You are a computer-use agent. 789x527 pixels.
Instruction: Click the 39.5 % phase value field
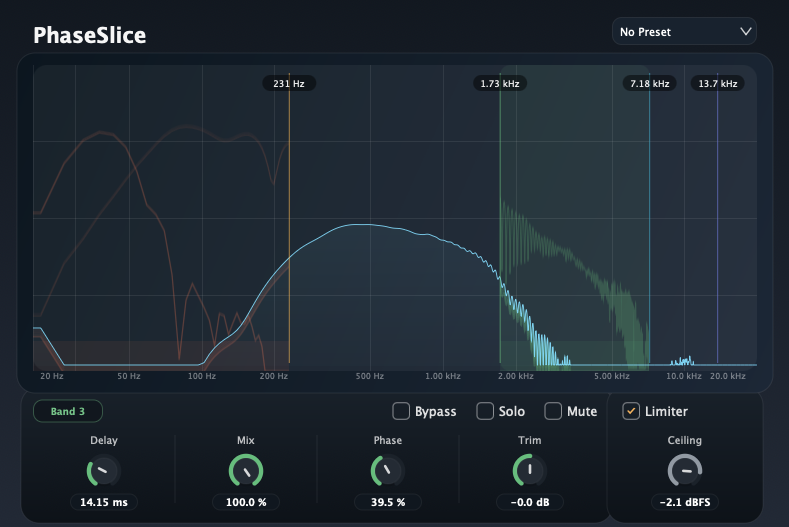387,502
